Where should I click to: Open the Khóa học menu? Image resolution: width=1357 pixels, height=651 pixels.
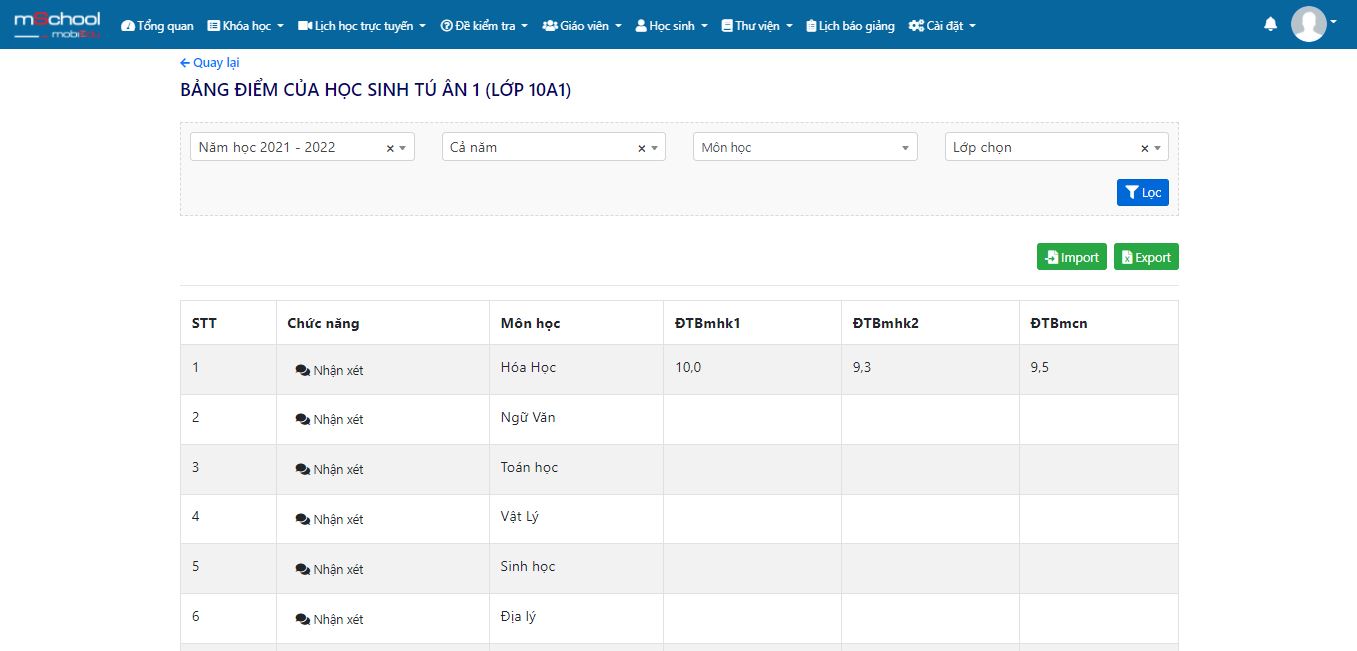tap(245, 26)
